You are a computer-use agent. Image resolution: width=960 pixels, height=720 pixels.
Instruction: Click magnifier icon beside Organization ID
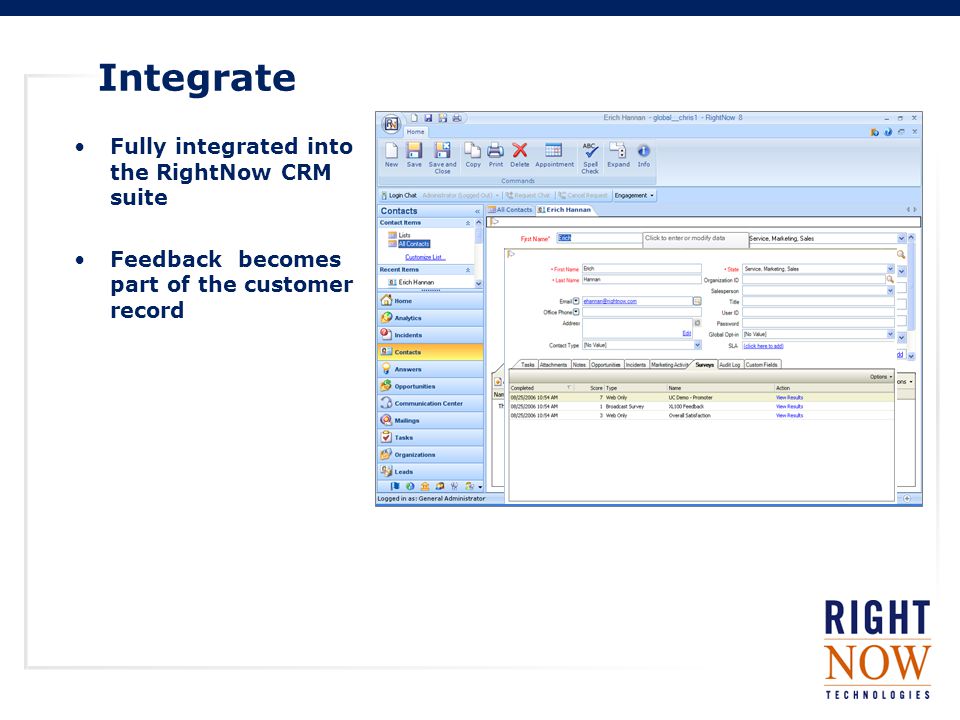coord(890,279)
